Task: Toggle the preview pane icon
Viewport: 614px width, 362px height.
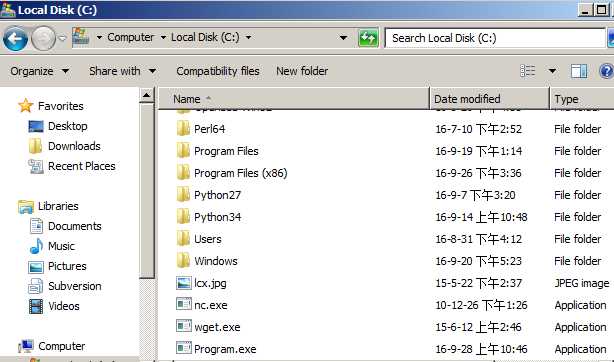Action: (579, 71)
